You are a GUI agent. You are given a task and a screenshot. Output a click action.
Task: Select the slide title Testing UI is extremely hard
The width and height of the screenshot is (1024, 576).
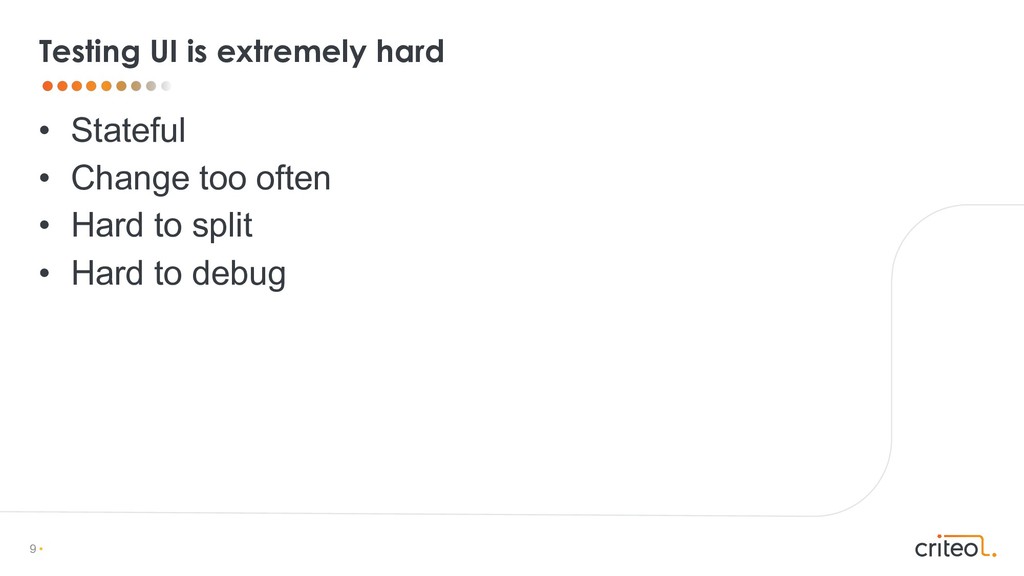241,52
